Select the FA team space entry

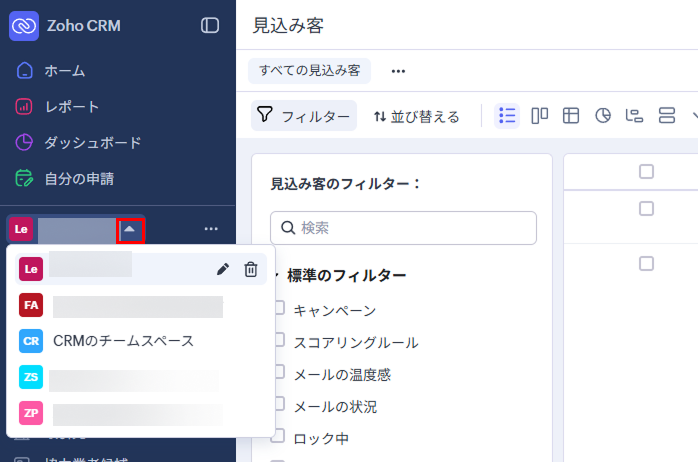[x=141, y=305]
